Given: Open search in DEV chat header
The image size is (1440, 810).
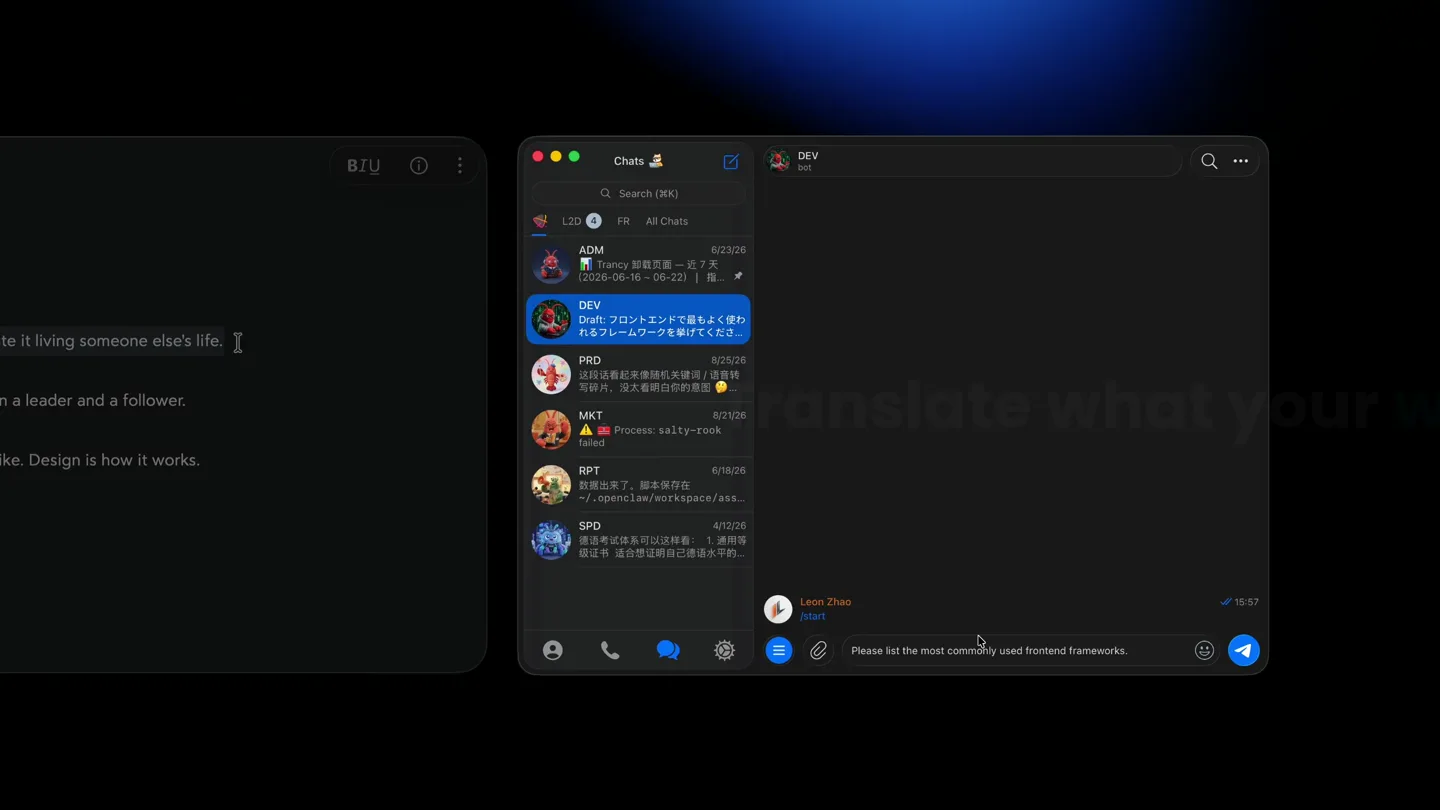Looking at the screenshot, I should tap(1209, 161).
